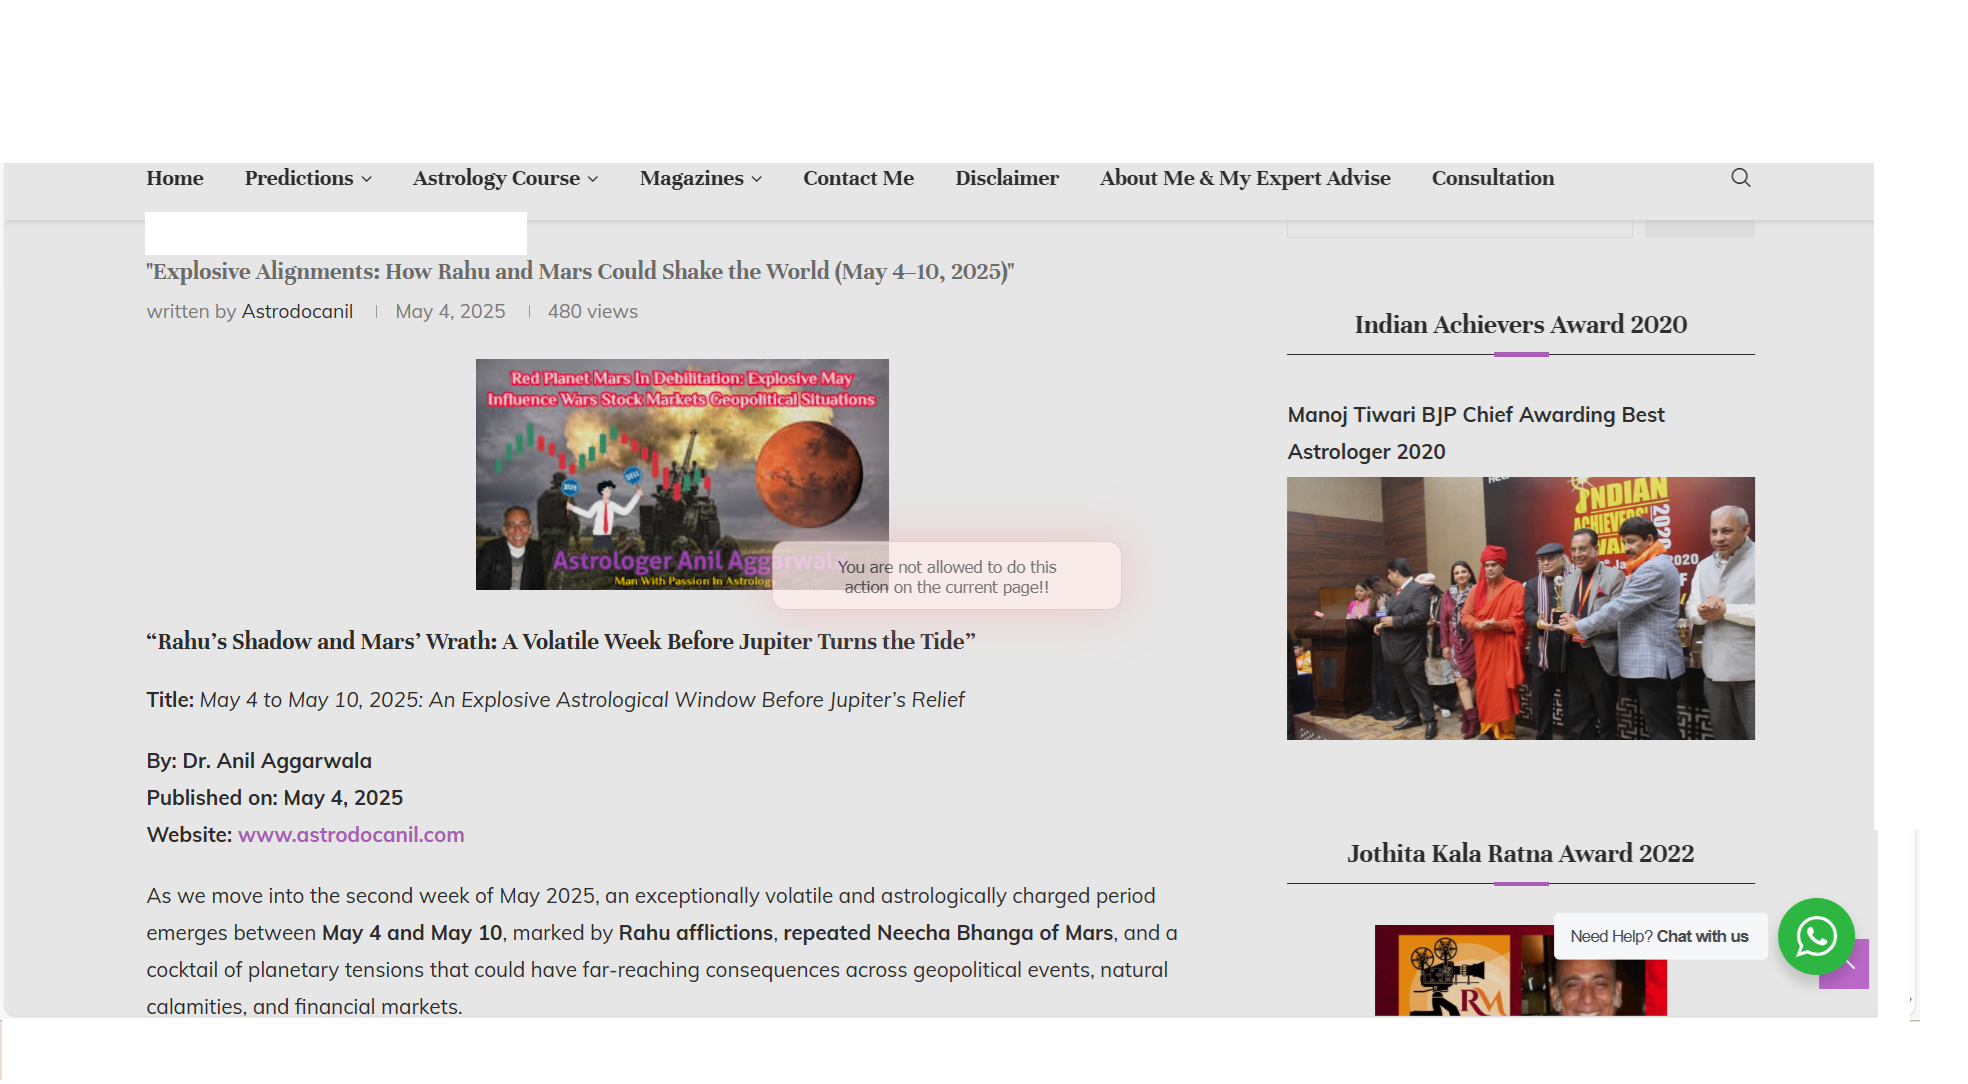Open WhatsApp chat bubble icon

point(1816,937)
